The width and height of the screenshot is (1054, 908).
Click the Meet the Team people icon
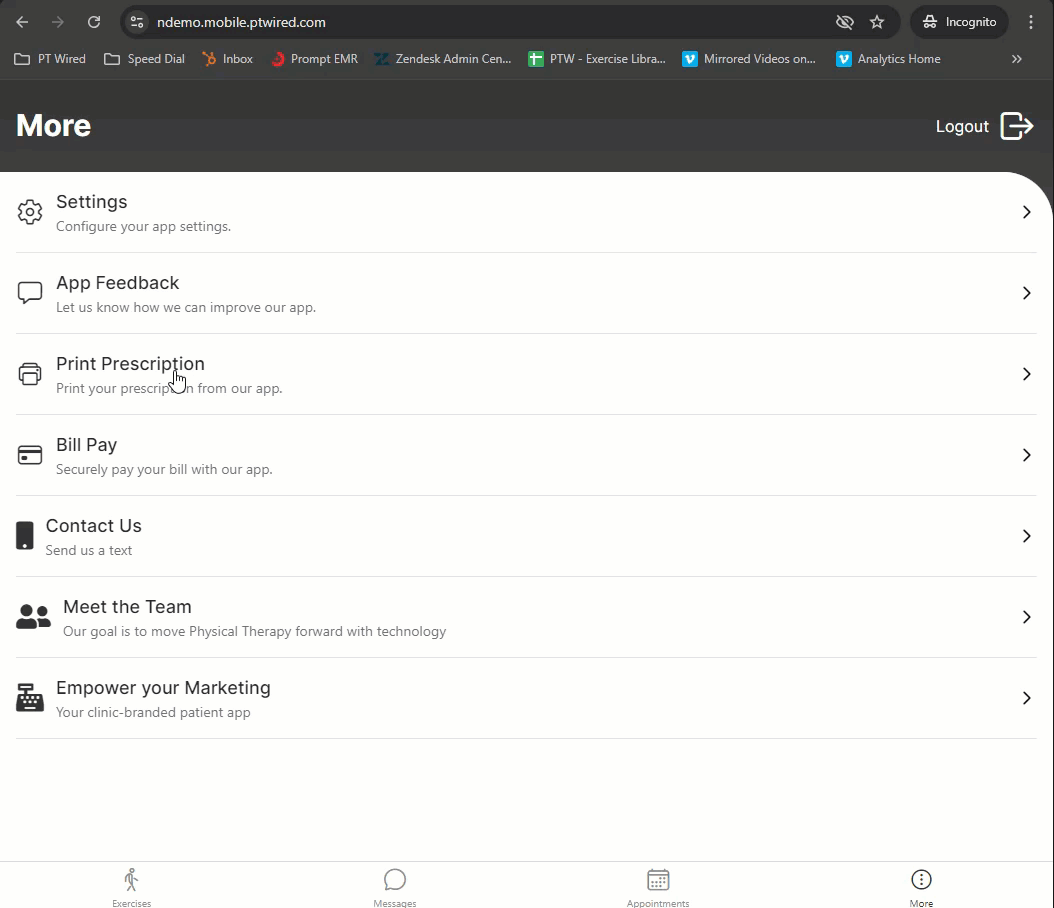pos(33,617)
